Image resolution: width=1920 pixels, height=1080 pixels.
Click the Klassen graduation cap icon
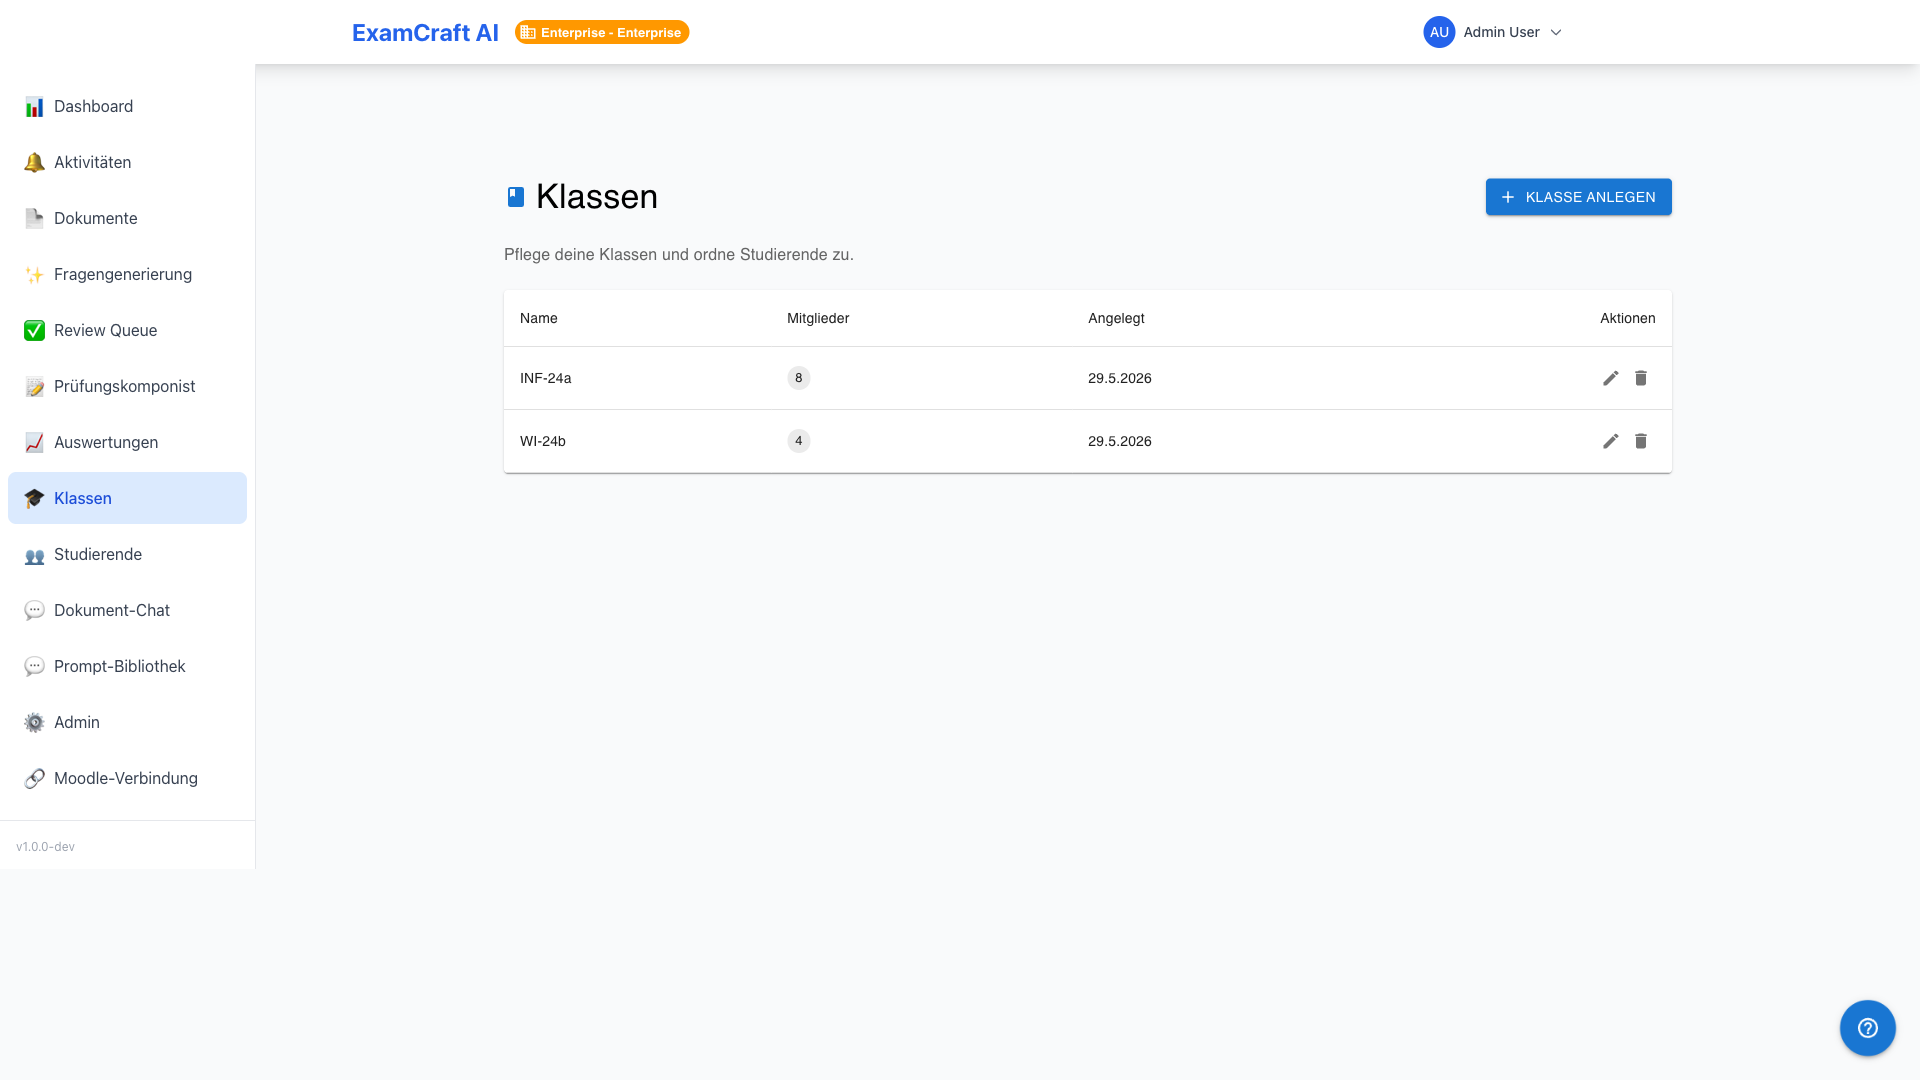(x=34, y=498)
